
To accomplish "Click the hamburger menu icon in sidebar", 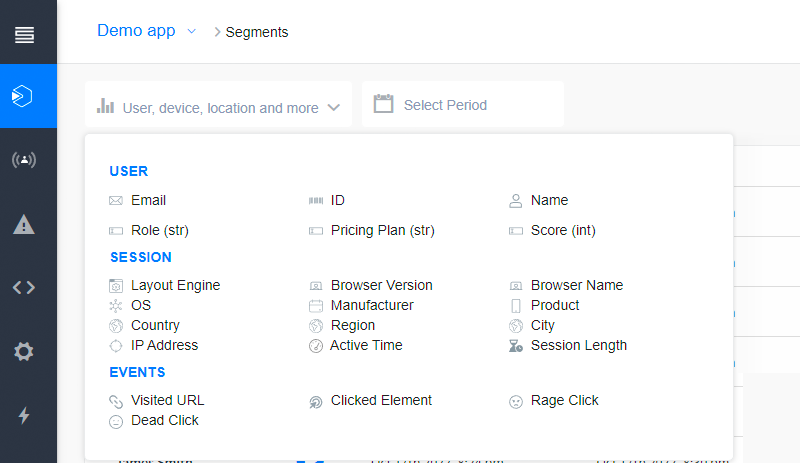I will click(x=24, y=35).
